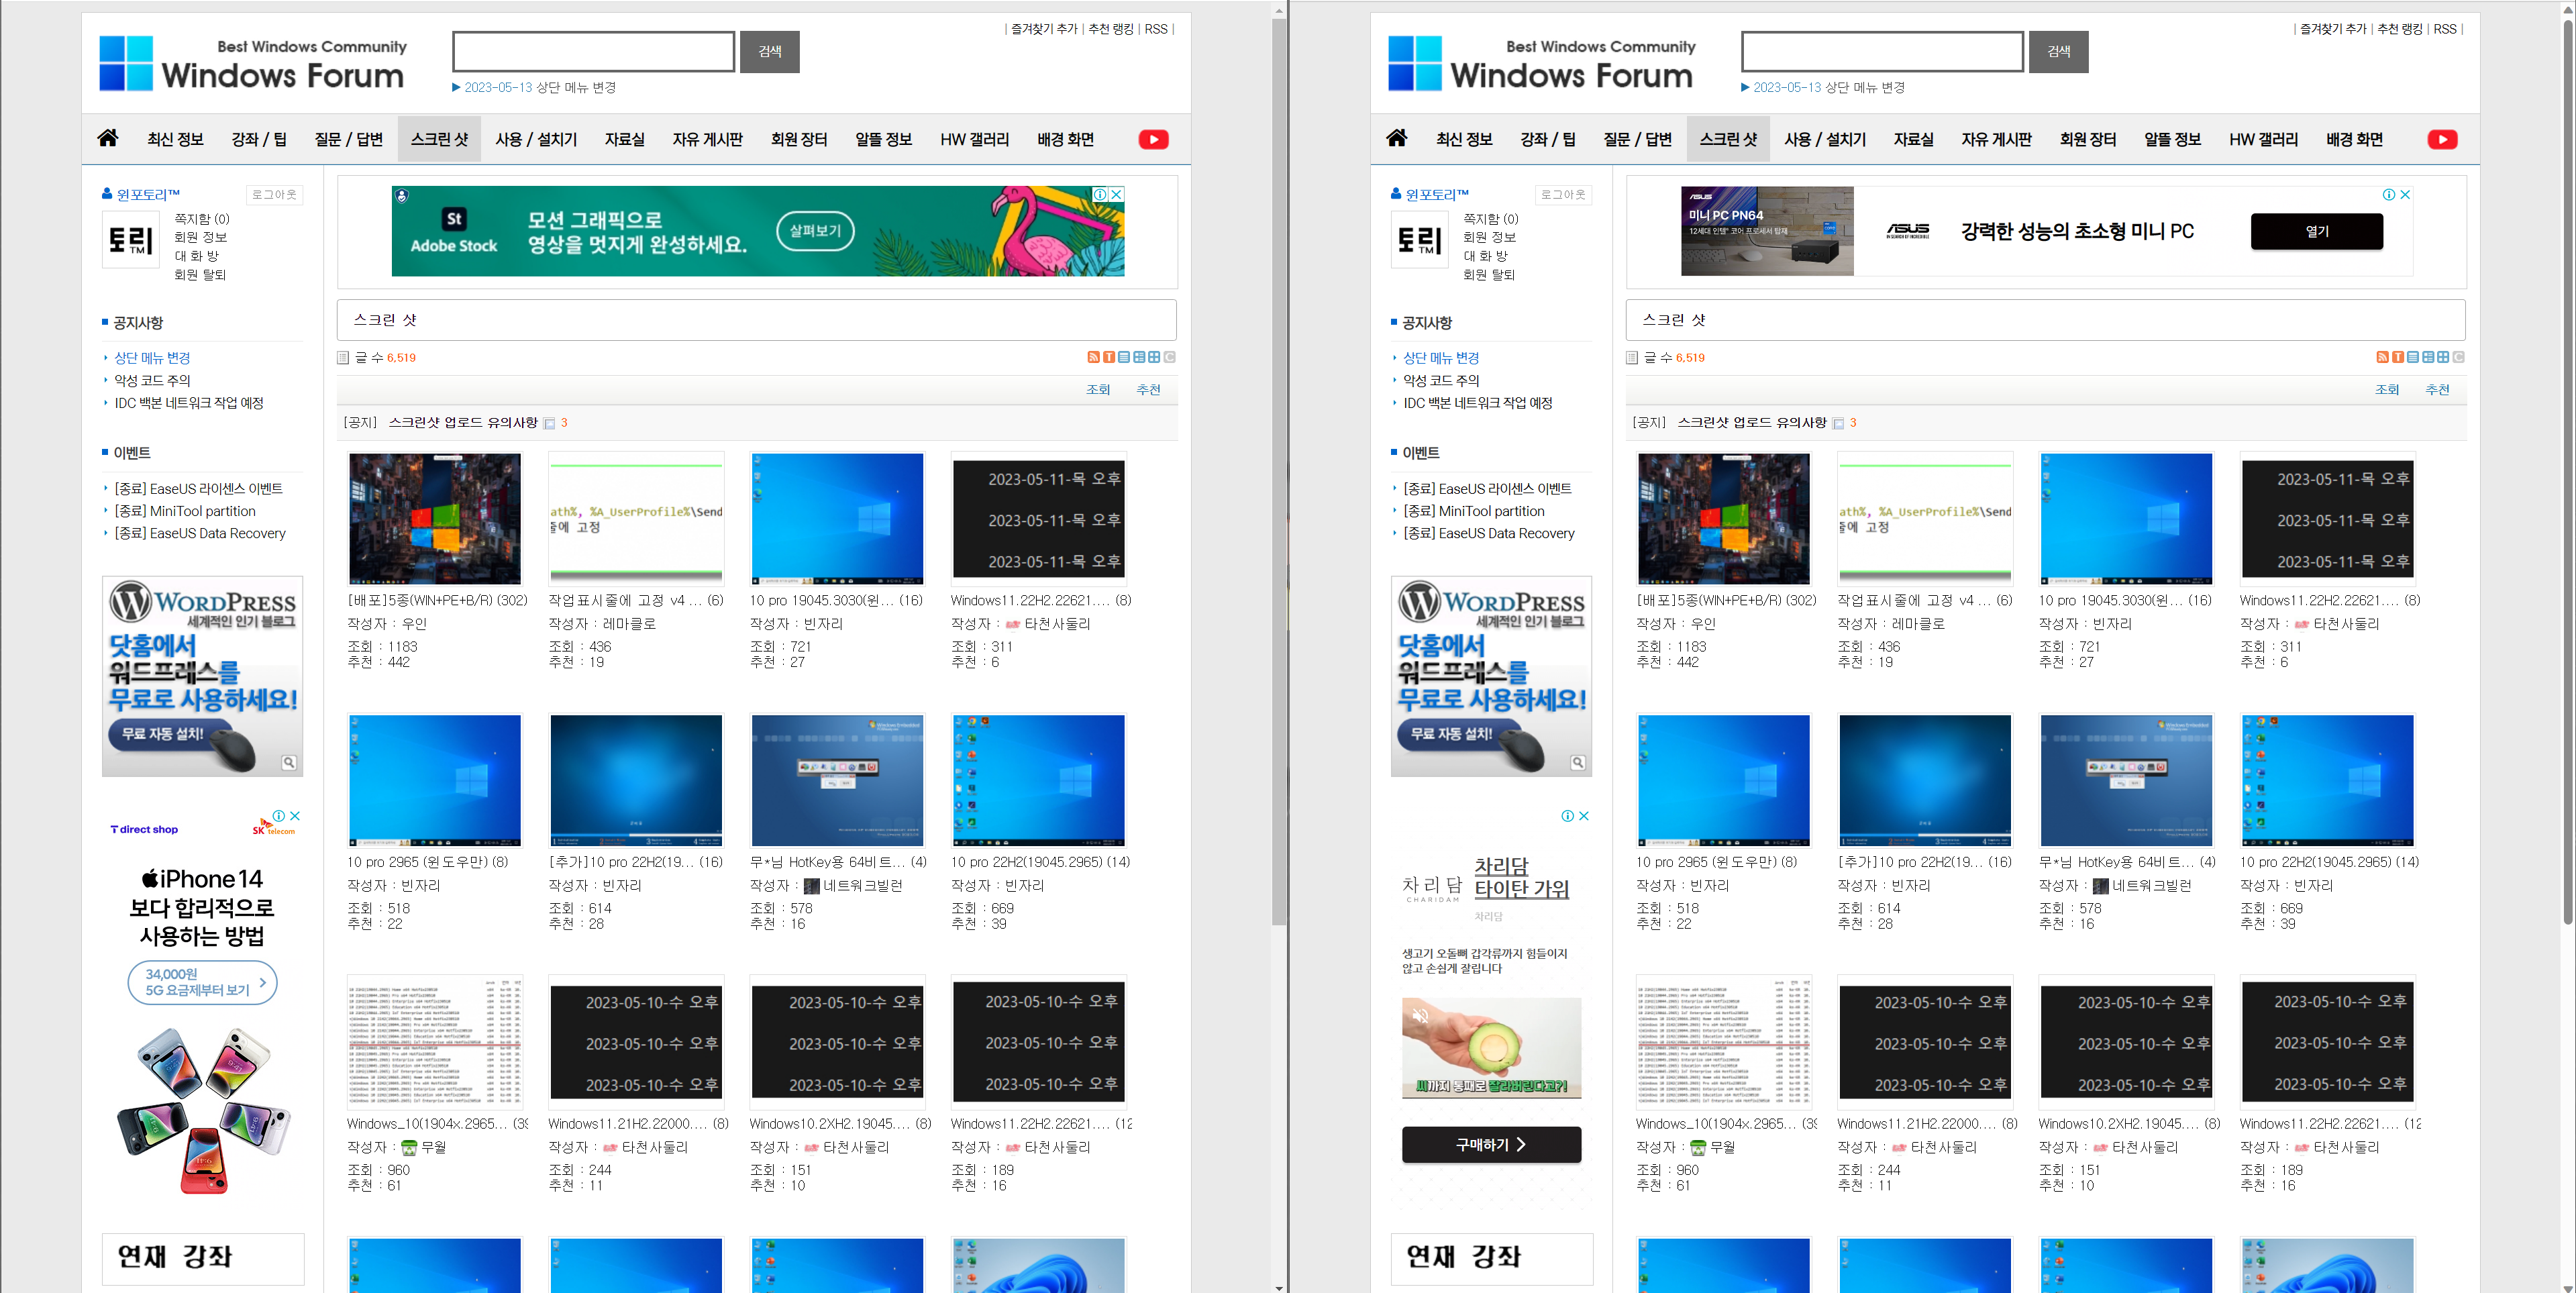Open YouTube icon in right window navigation
The height and width of the screenshot is (1293, 2576).
[2442, 140]
